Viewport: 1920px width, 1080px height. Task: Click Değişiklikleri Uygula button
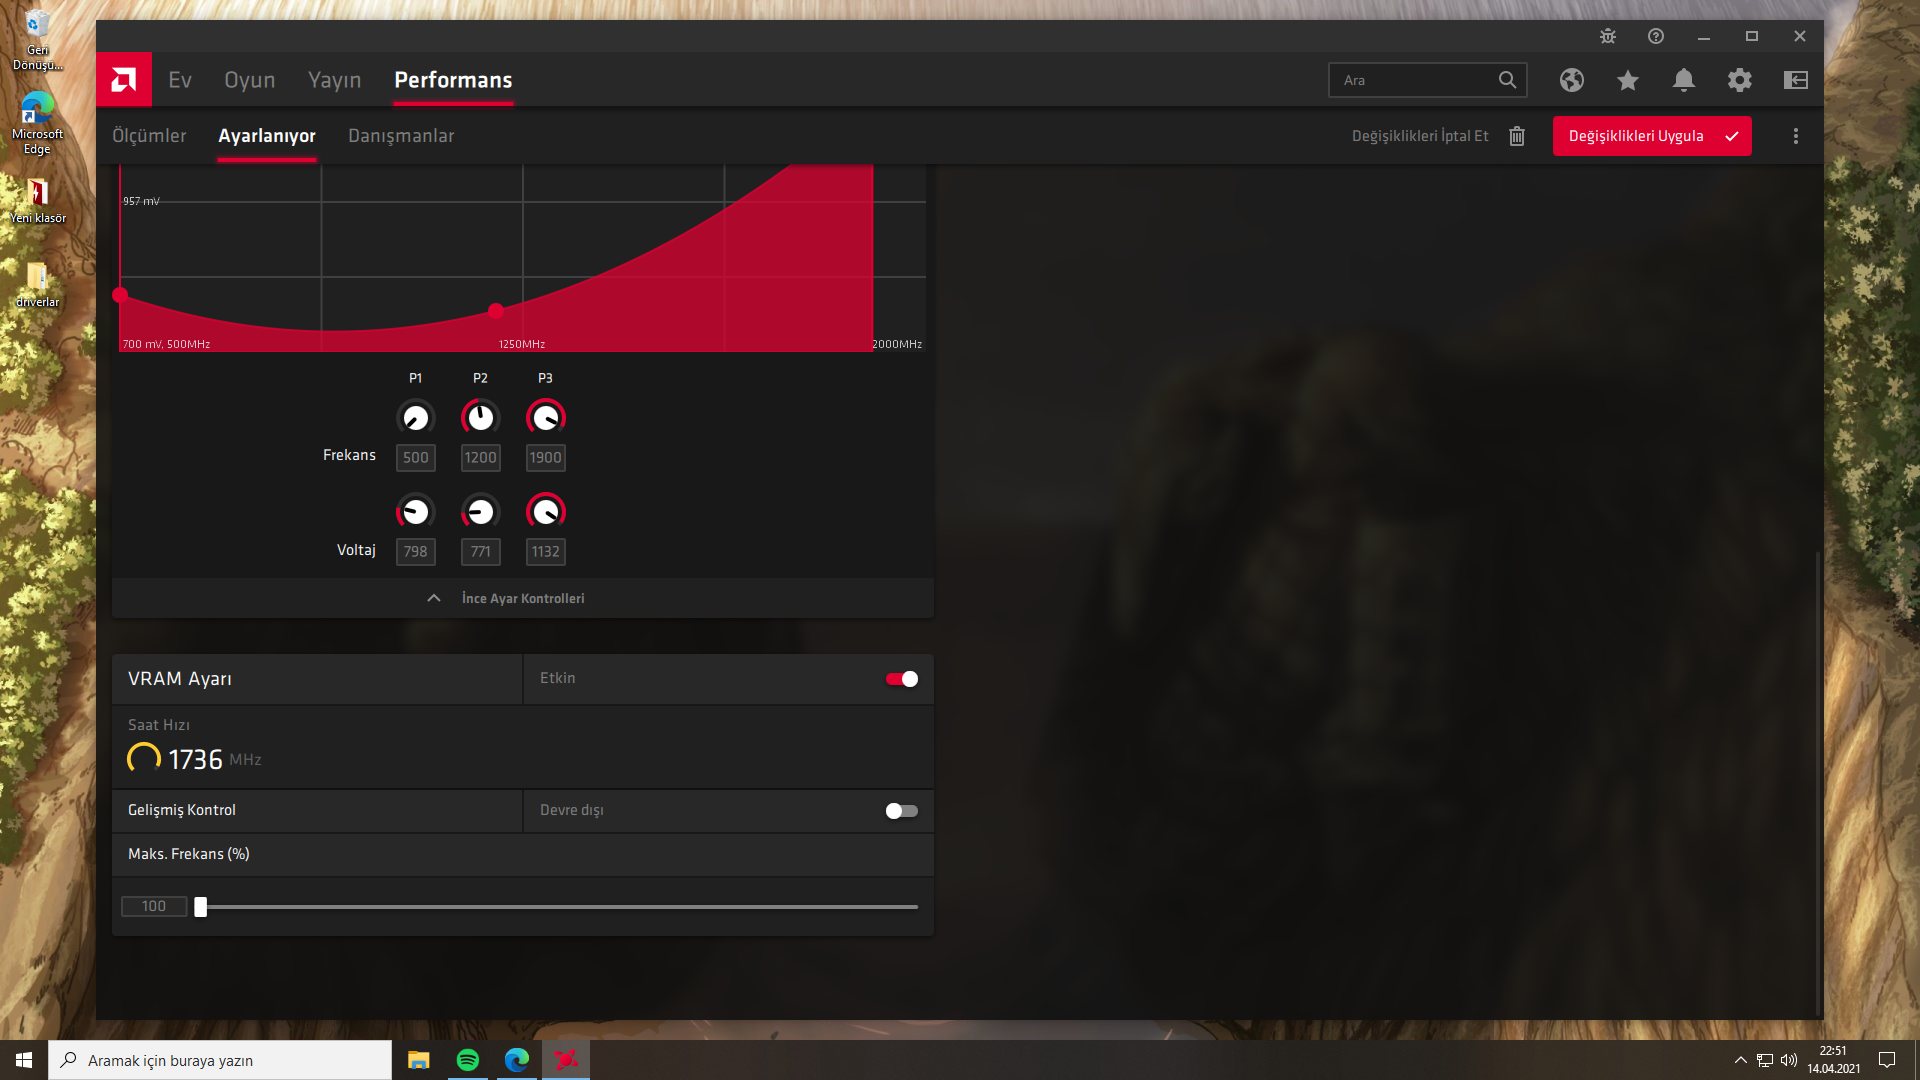[x=1651, y=136]
